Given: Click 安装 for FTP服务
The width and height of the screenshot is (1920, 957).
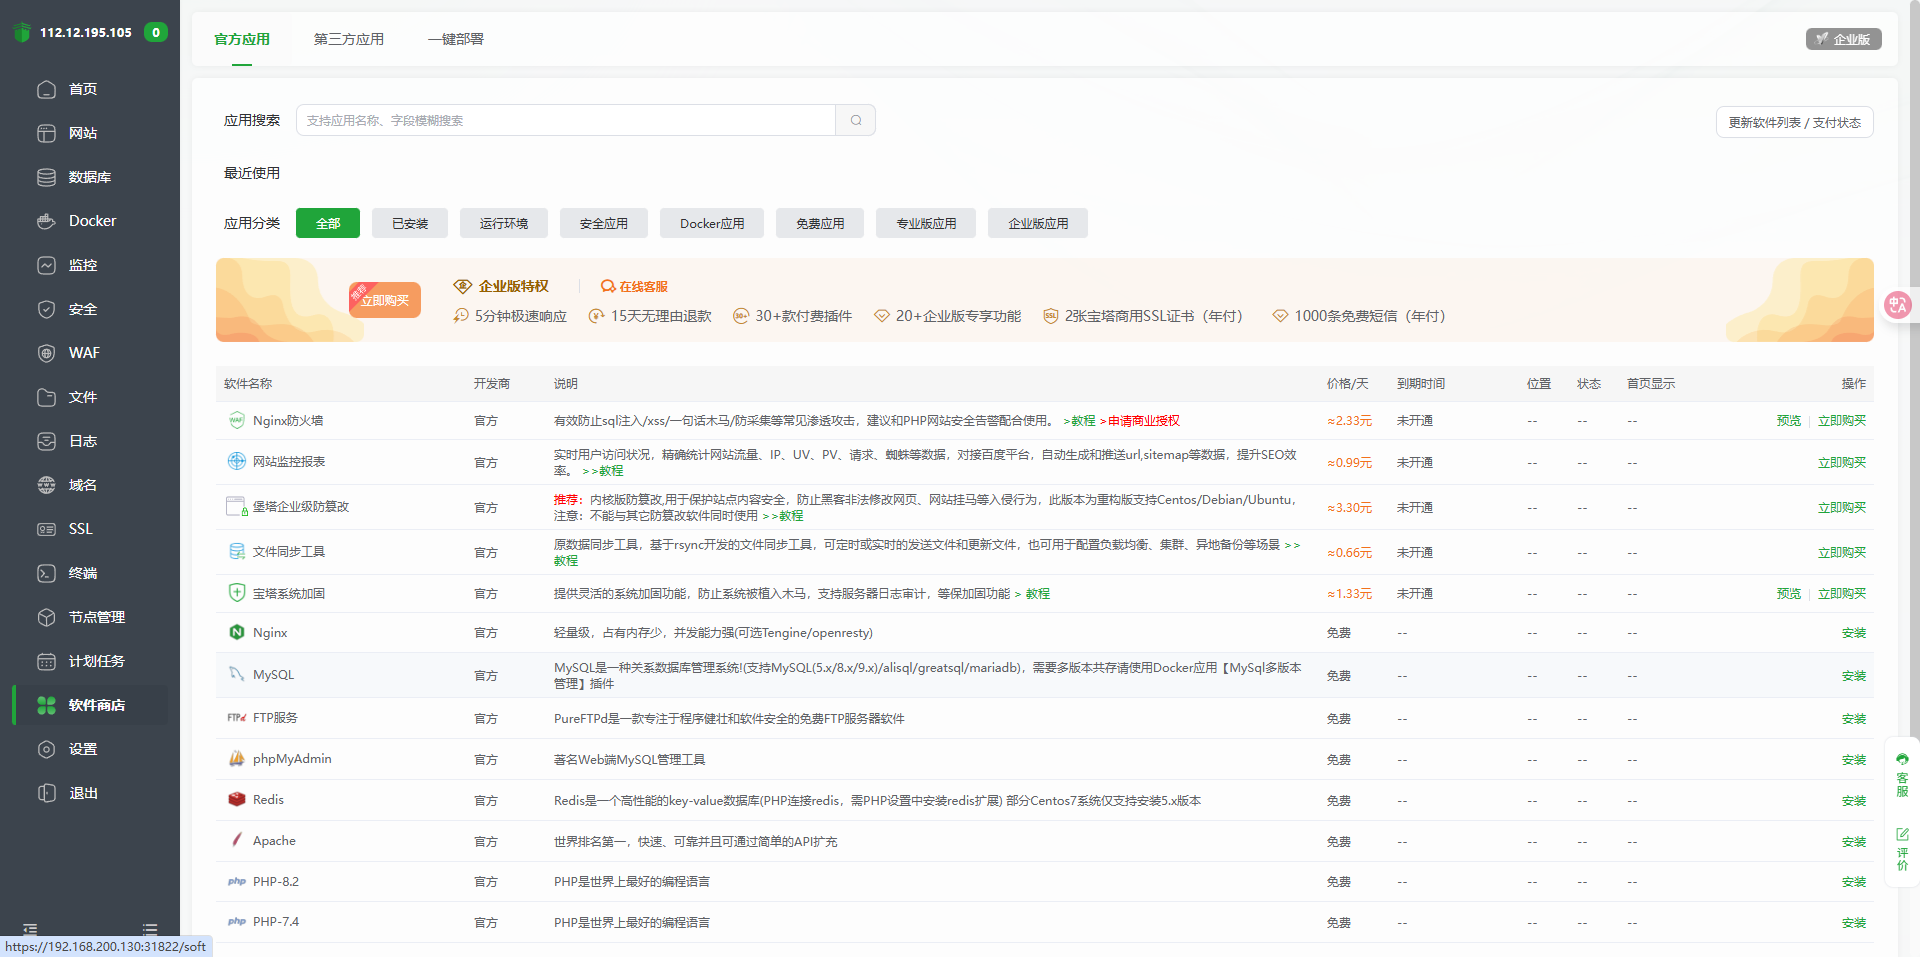Looking at the screenshot, I should point(1854,719).
